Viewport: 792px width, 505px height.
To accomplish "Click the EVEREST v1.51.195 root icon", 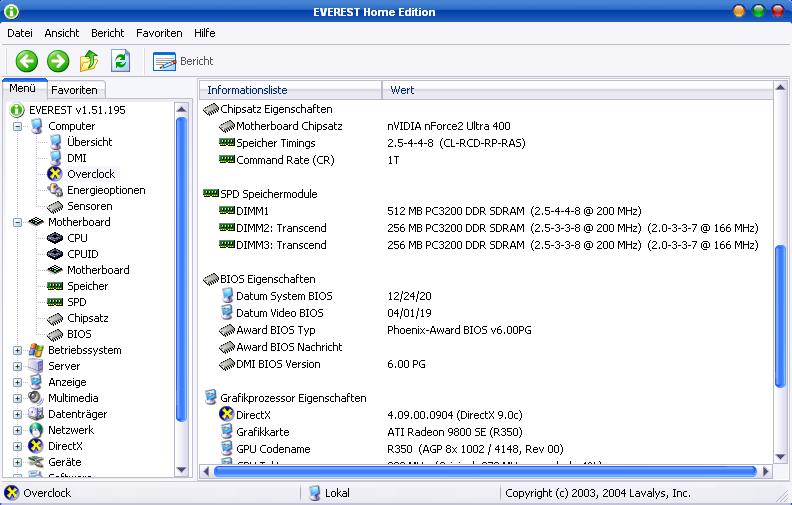I will click(x=17, y=110).
